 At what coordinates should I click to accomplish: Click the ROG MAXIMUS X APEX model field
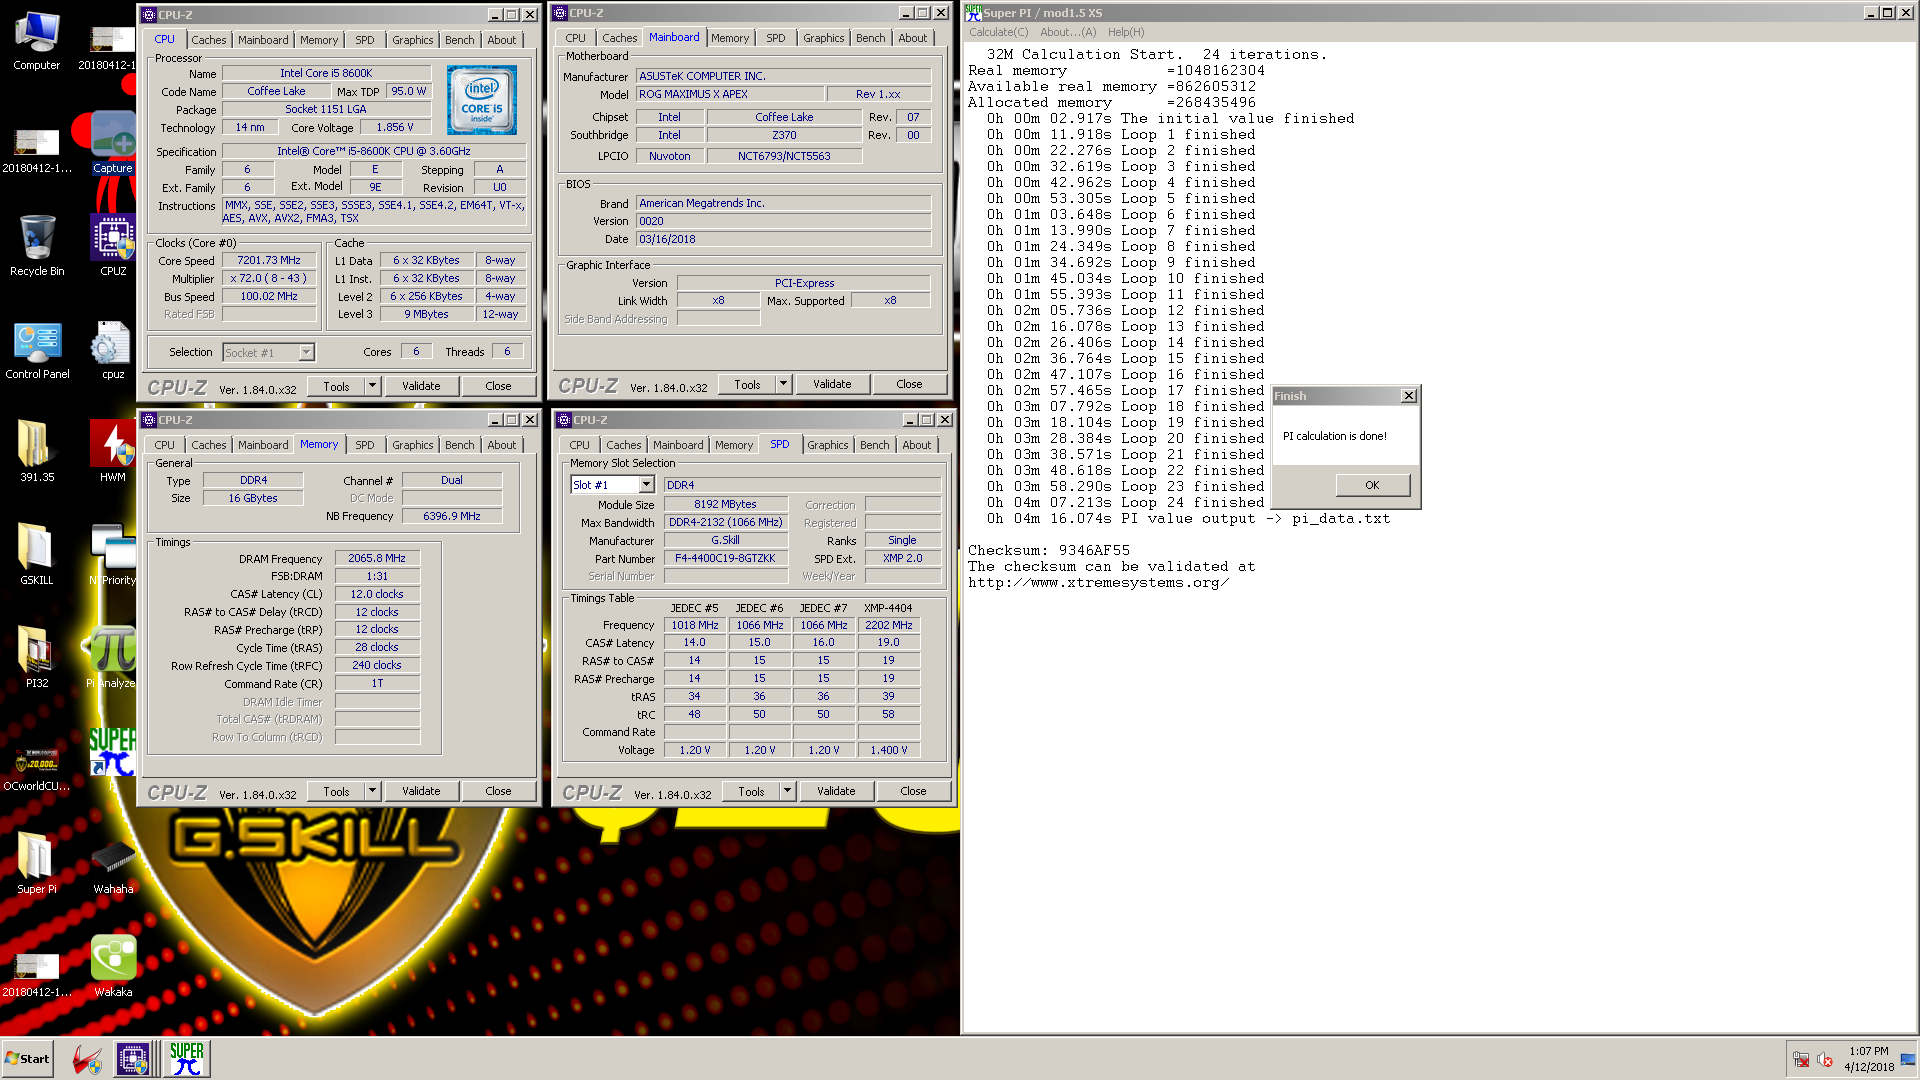click(731, 94)
